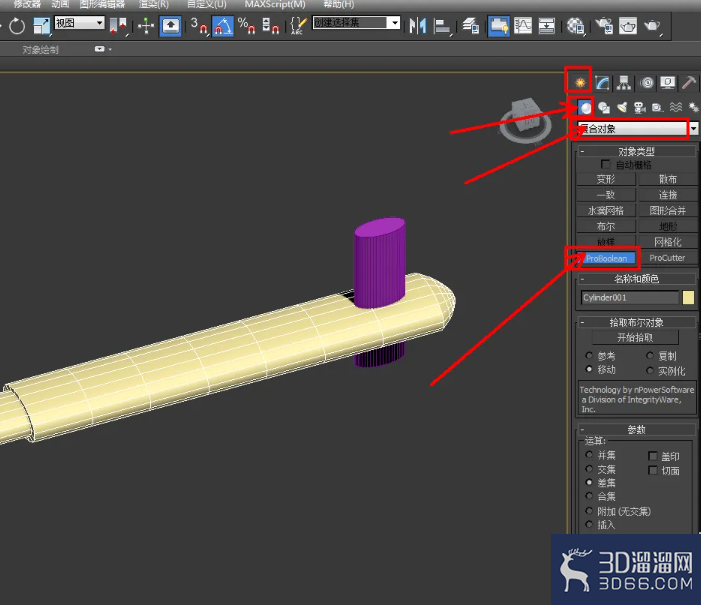Select the 附加 (无交集) operation radio
Viewport: 701px width, 605px height.
589,511
